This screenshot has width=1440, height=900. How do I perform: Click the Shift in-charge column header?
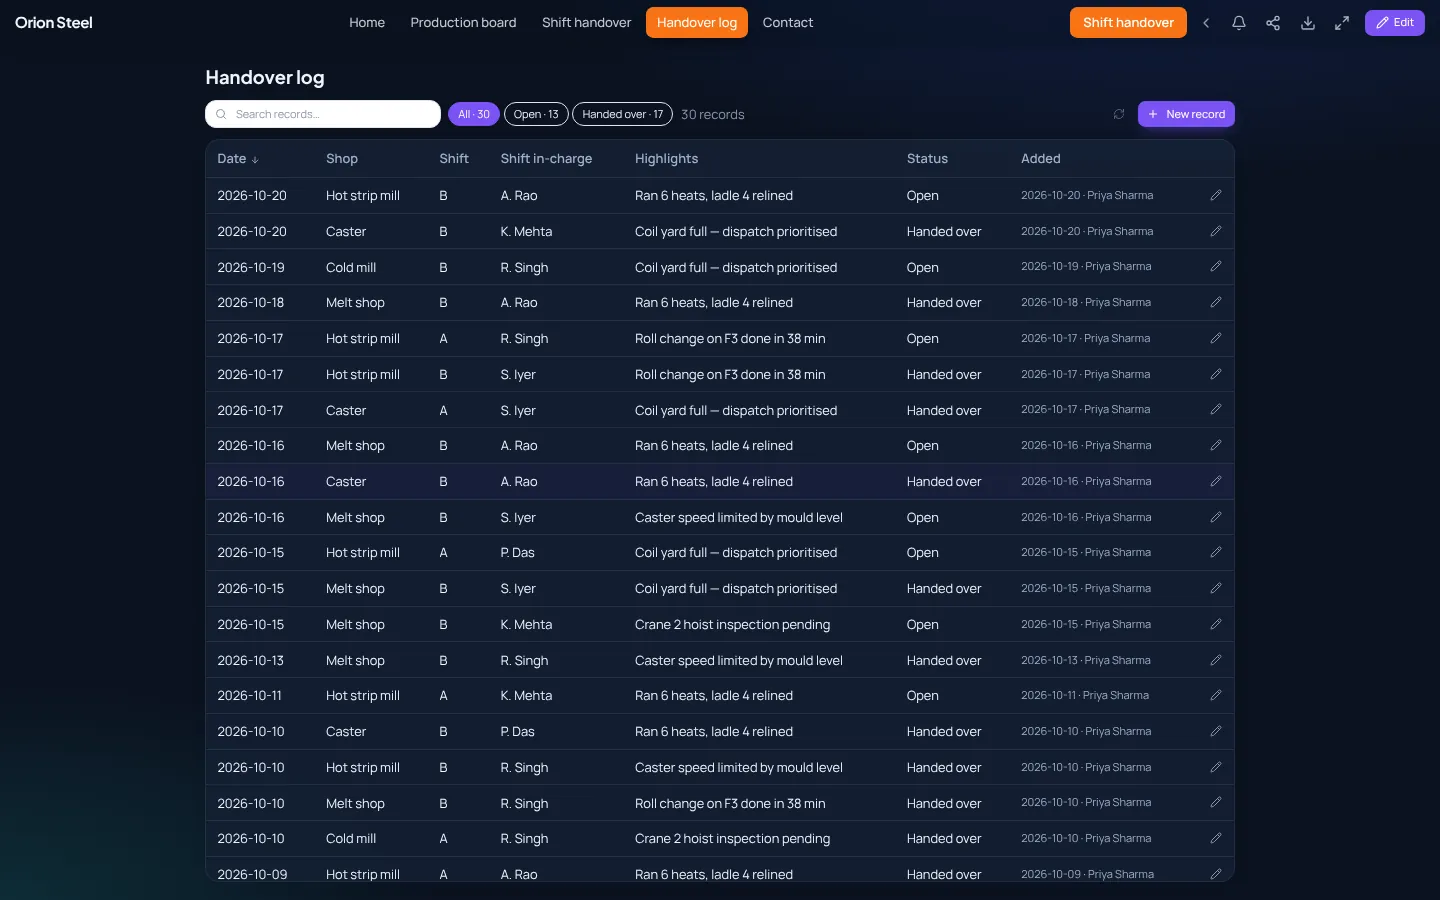click(x=546, y=159)
